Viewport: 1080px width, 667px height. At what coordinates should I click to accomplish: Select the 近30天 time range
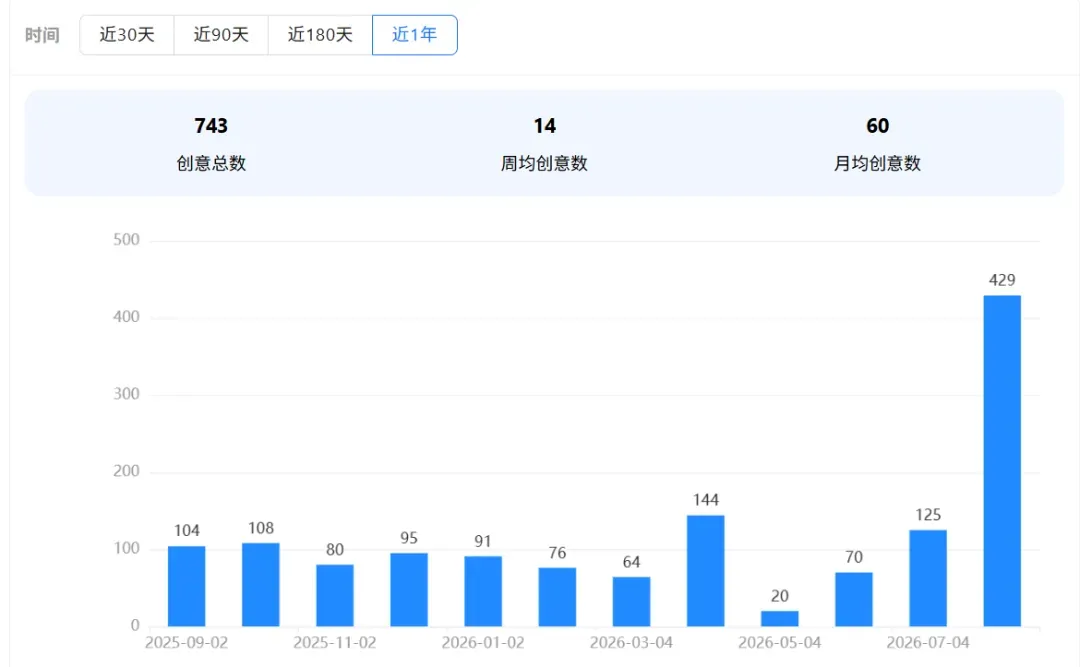coord(127,34)
